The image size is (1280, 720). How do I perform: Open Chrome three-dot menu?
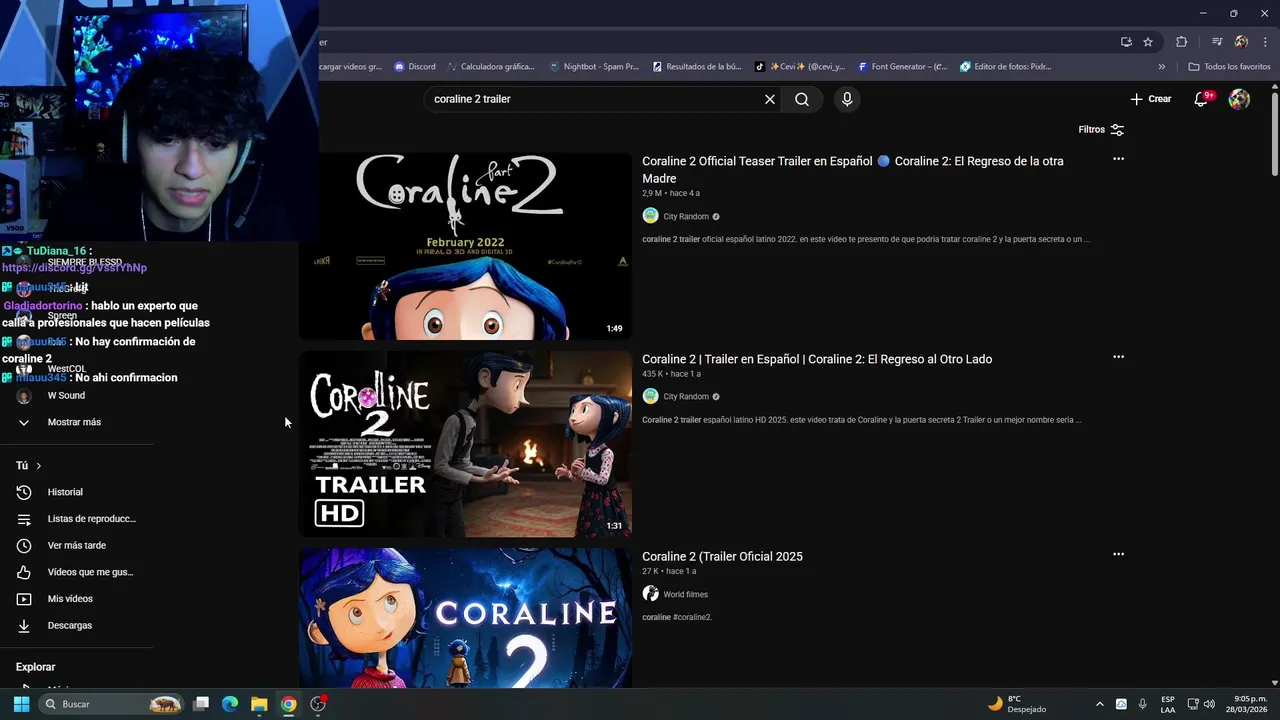pos(1265,42)
